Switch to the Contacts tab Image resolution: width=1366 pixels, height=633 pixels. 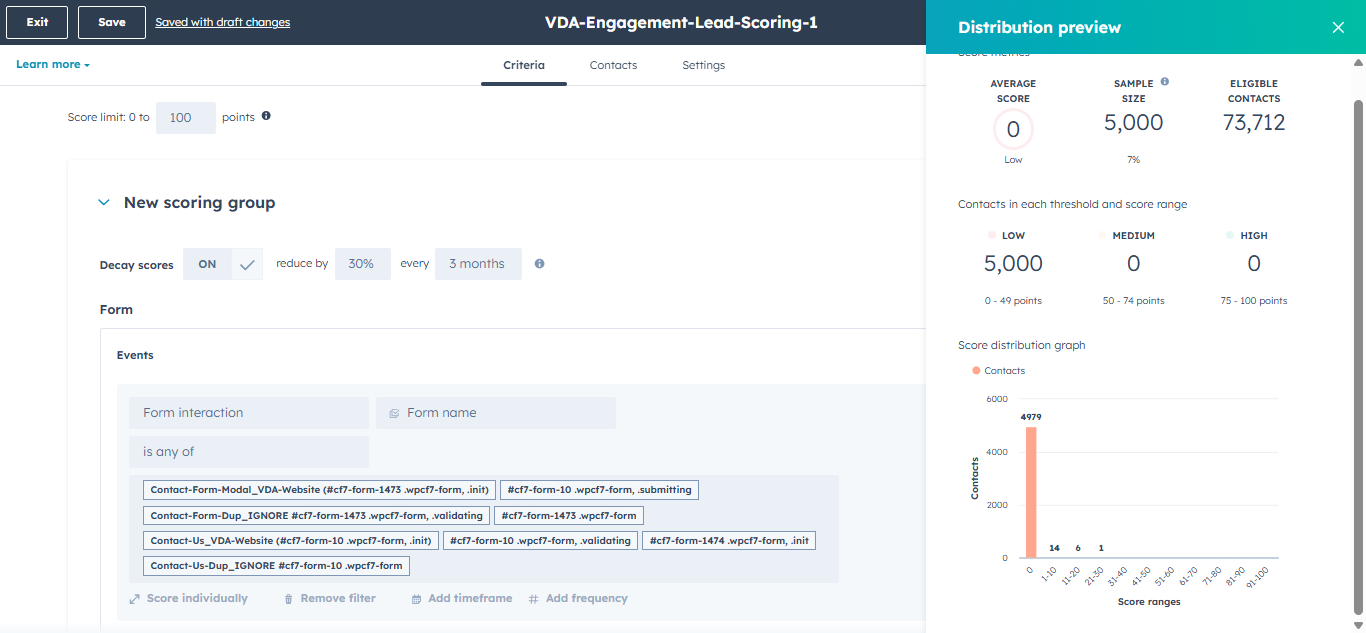point(613,65)
